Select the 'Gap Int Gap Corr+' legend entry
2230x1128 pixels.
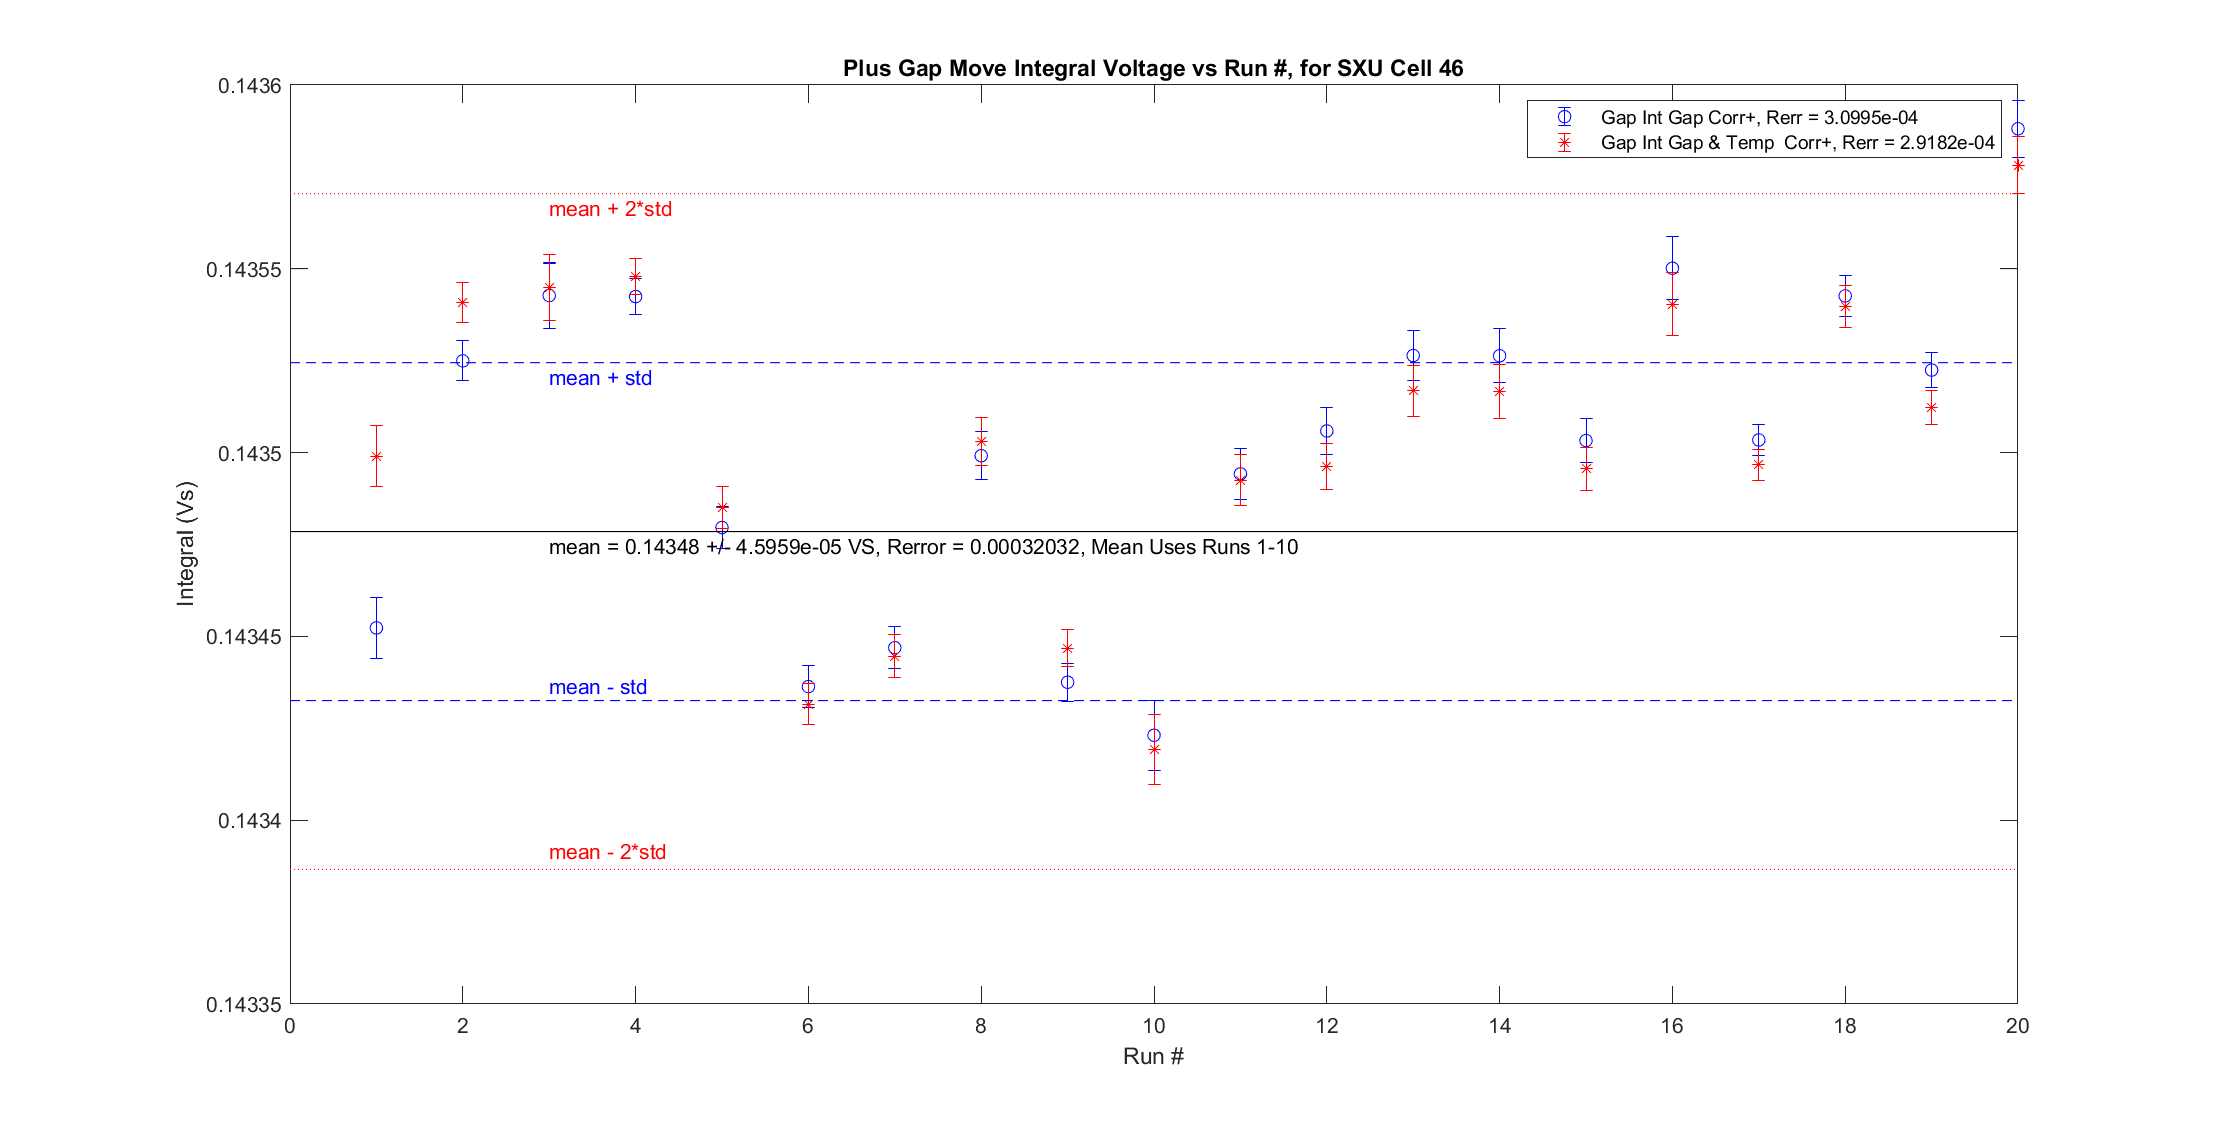(x=1758, y=117)
